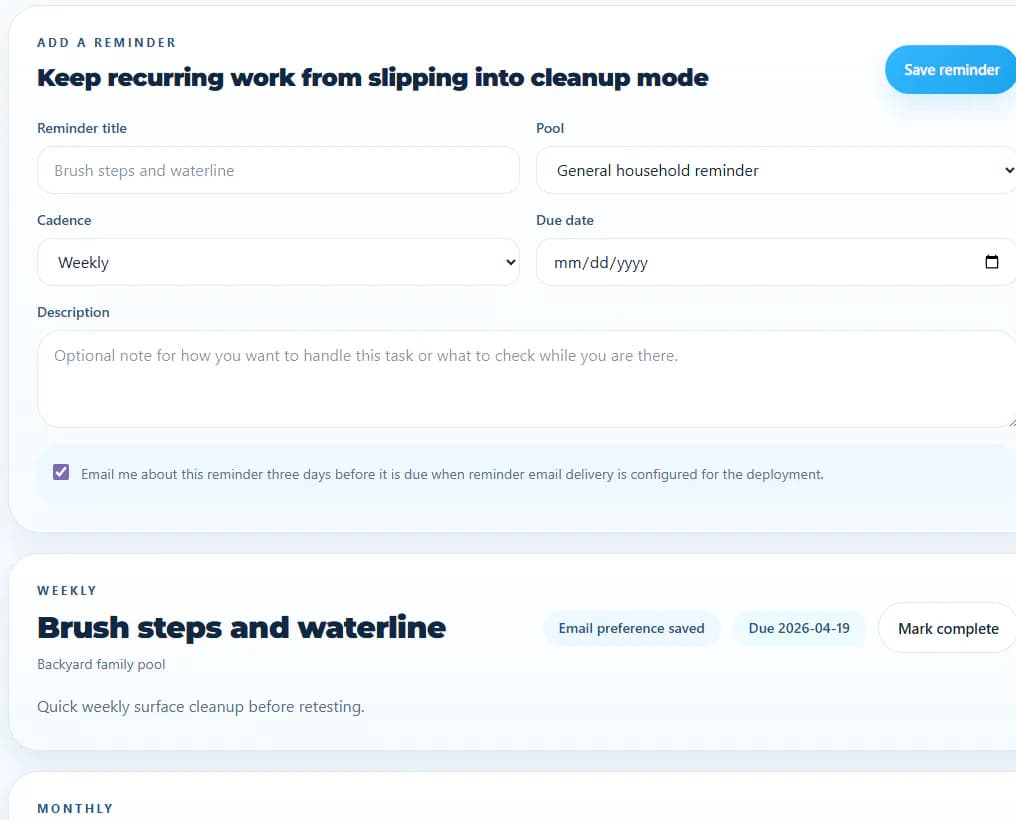Click the WEEKLY section label
Viewport: 1016px width, 820px height.
67,591
